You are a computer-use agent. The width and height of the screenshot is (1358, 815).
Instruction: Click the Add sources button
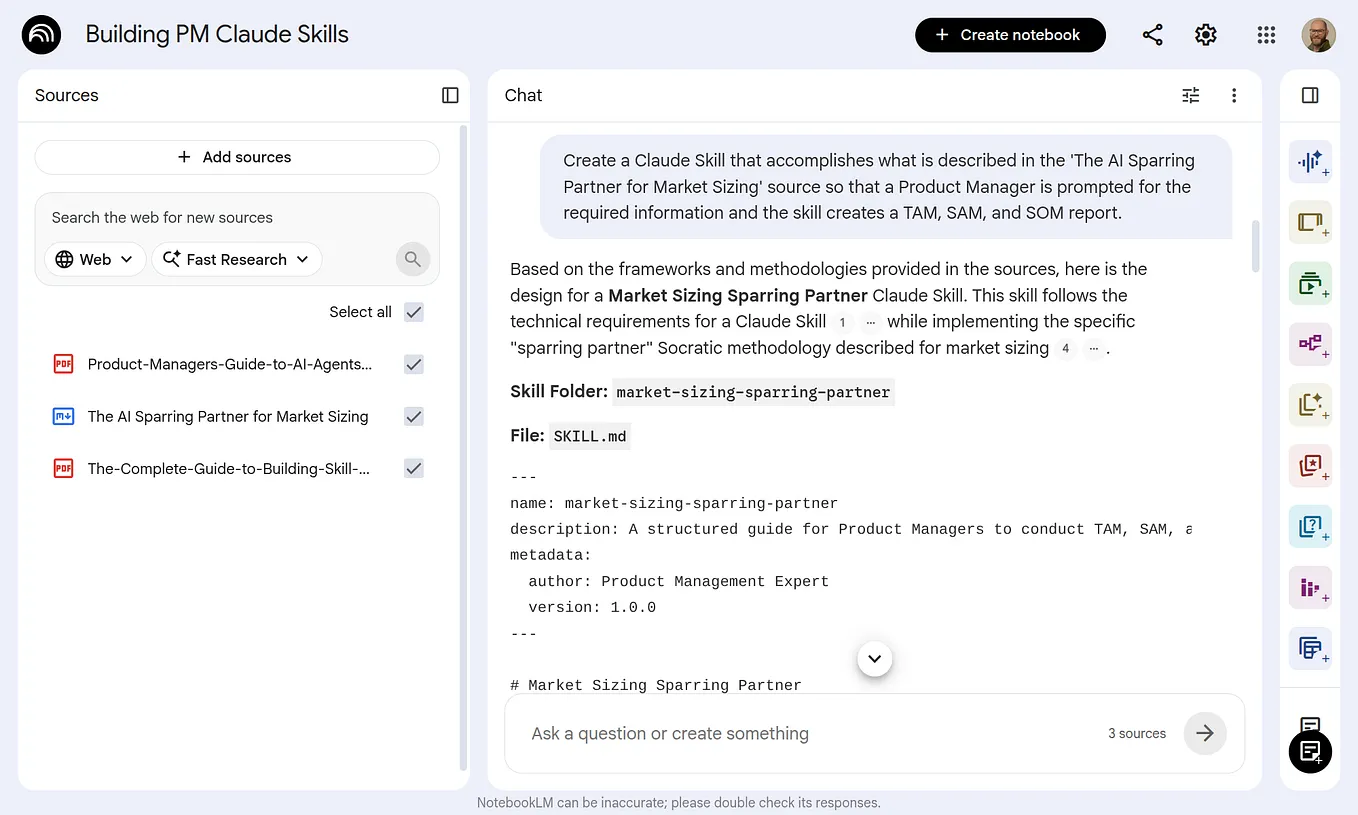[x=237, y=157]
